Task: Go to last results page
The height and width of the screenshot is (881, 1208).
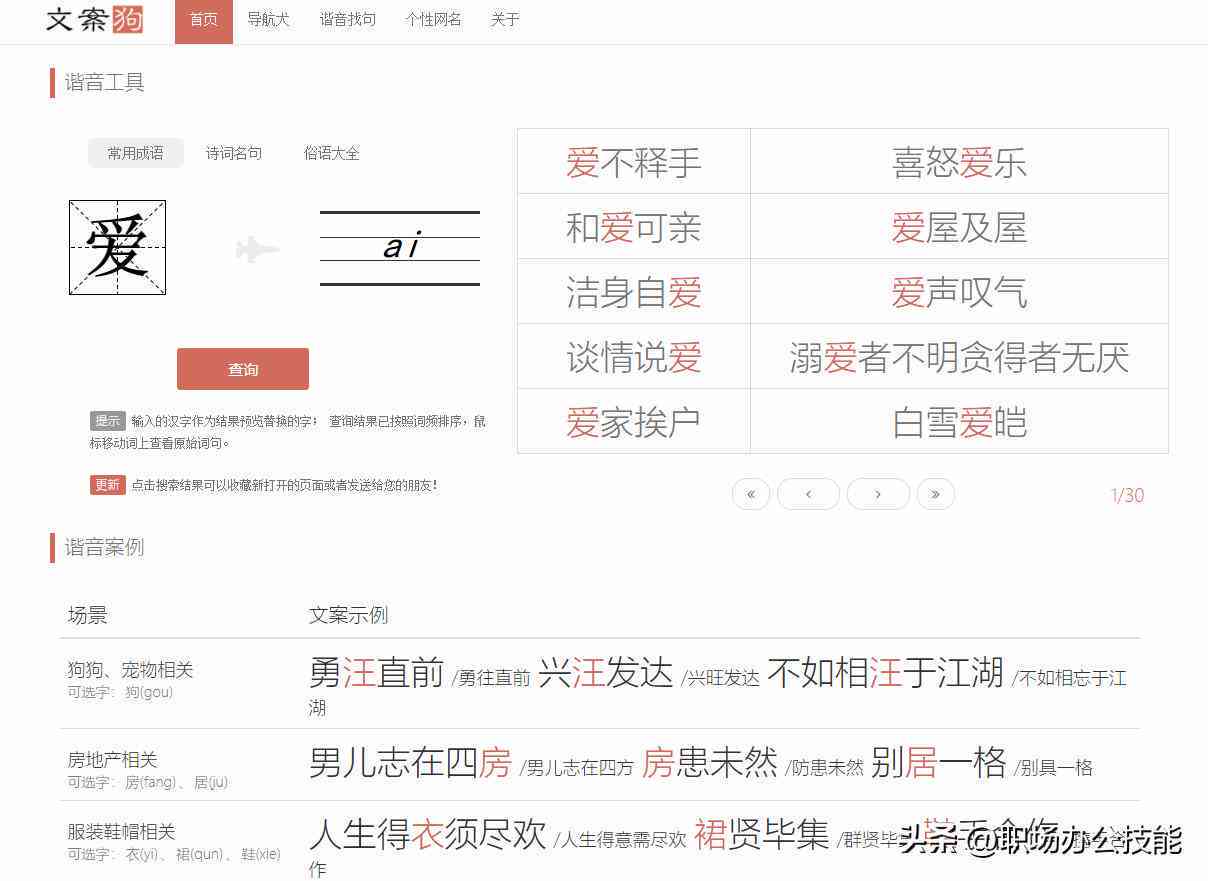Action: [936, 494]
